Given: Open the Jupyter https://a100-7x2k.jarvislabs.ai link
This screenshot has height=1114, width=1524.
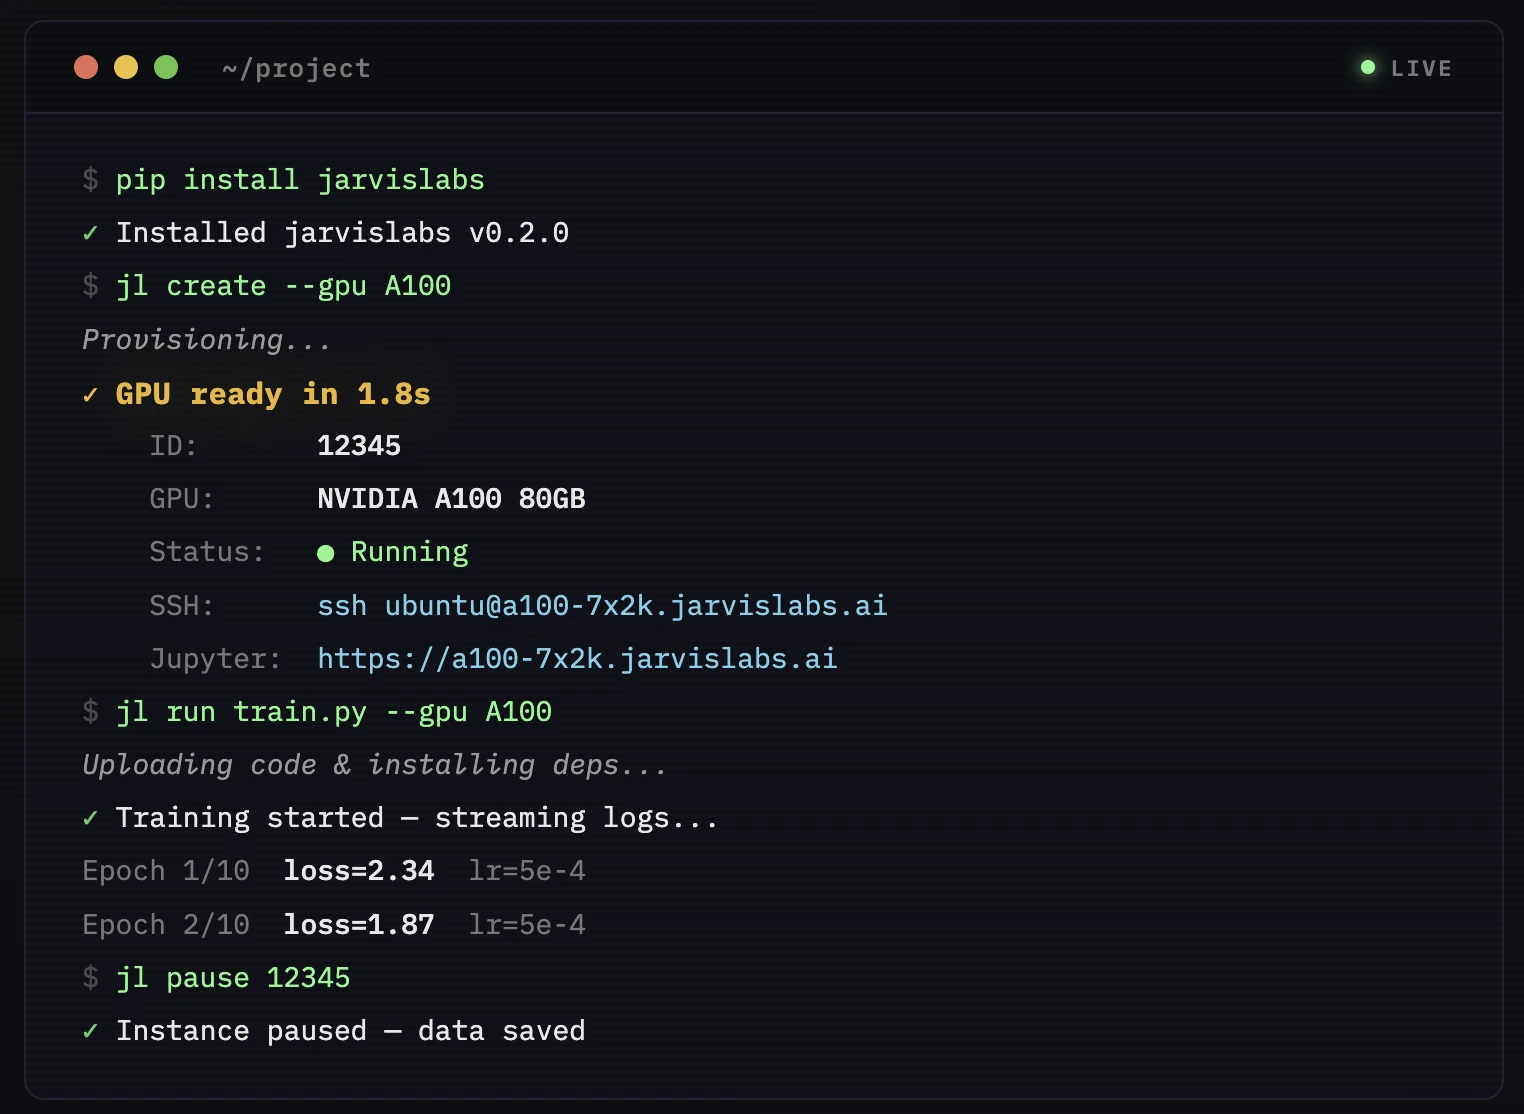Looking at the screenshot, I should tap(577, 658).
